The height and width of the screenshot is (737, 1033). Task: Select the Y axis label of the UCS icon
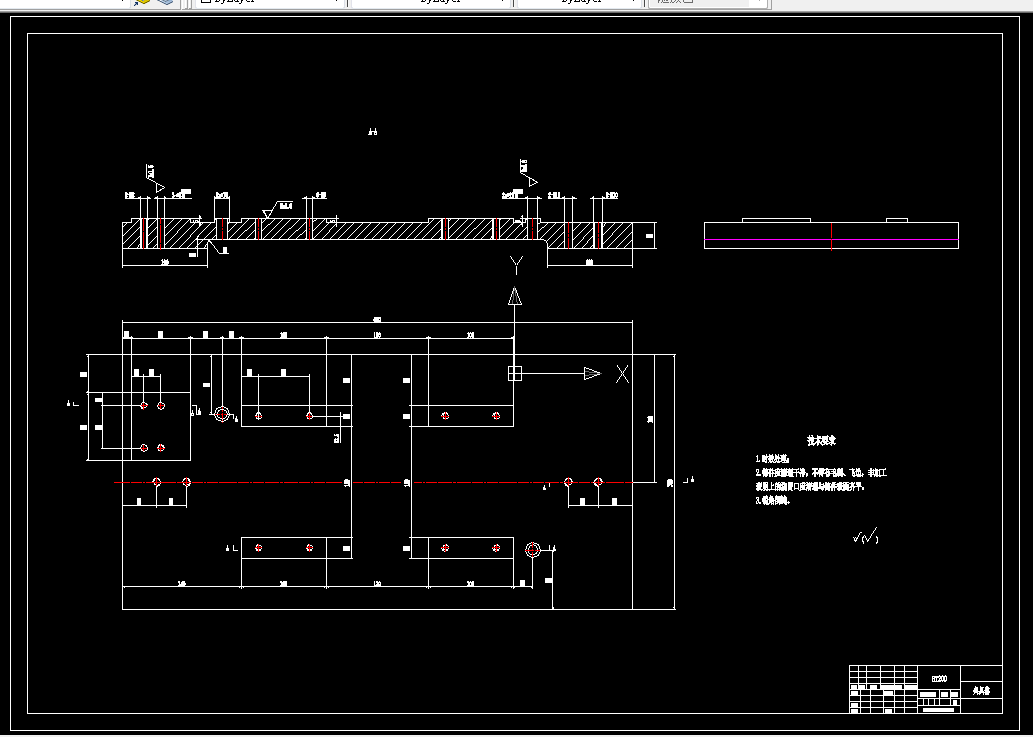[x=516, y=265]
